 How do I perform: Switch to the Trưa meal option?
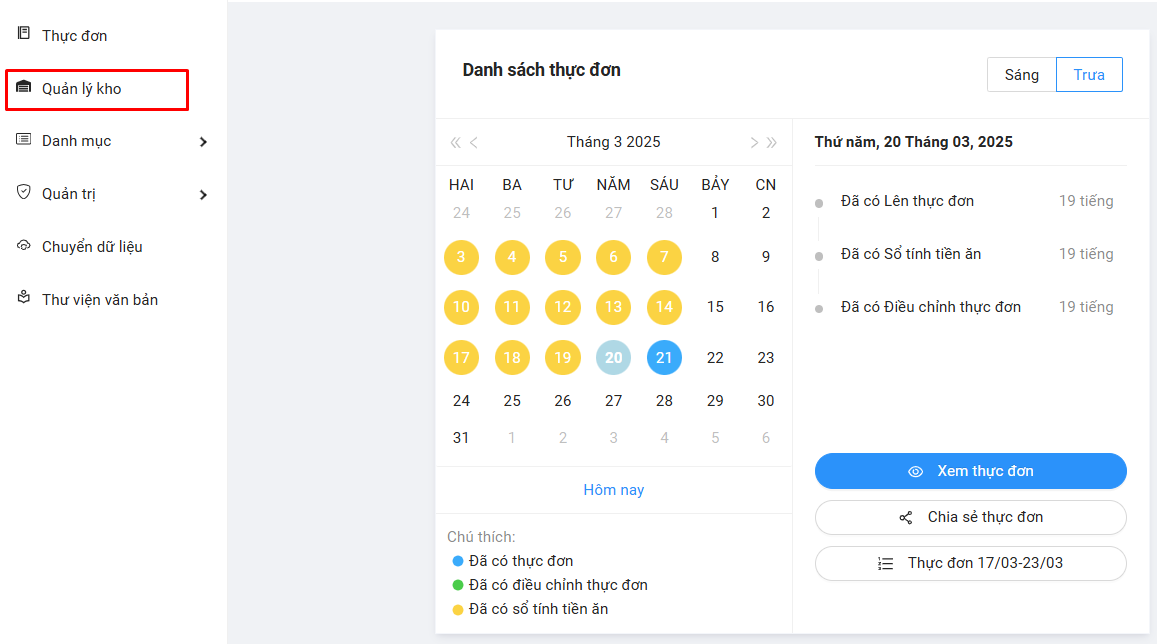[1089, 75]
